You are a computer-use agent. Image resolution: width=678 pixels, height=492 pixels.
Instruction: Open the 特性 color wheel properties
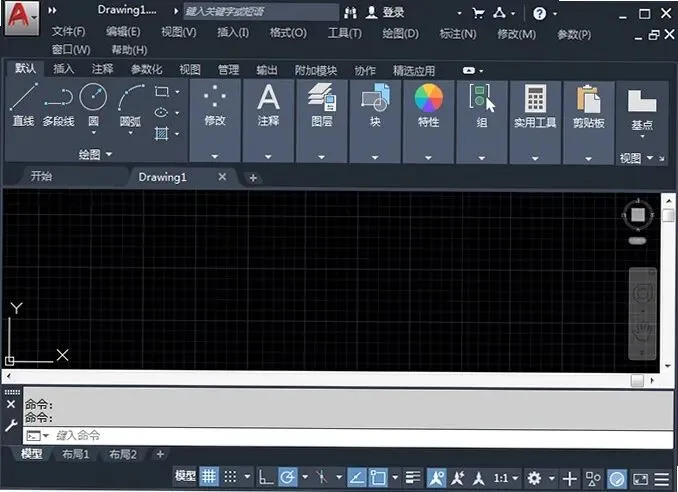429,98
